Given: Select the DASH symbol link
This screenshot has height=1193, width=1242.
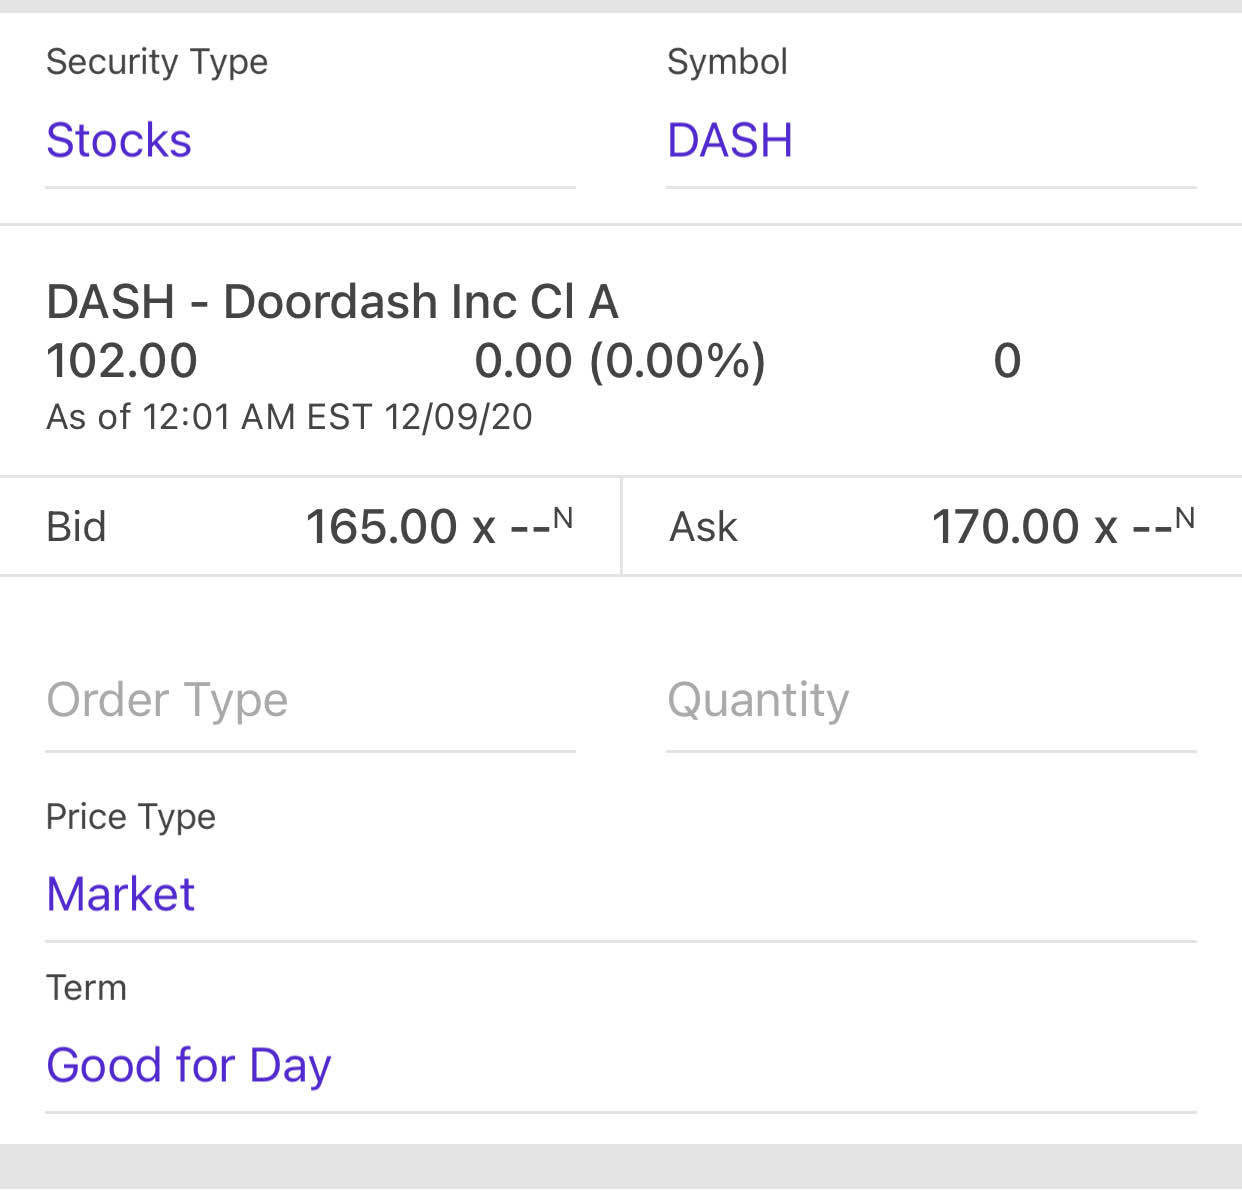Looking at the screenshot, I should (x=729, y=140).
